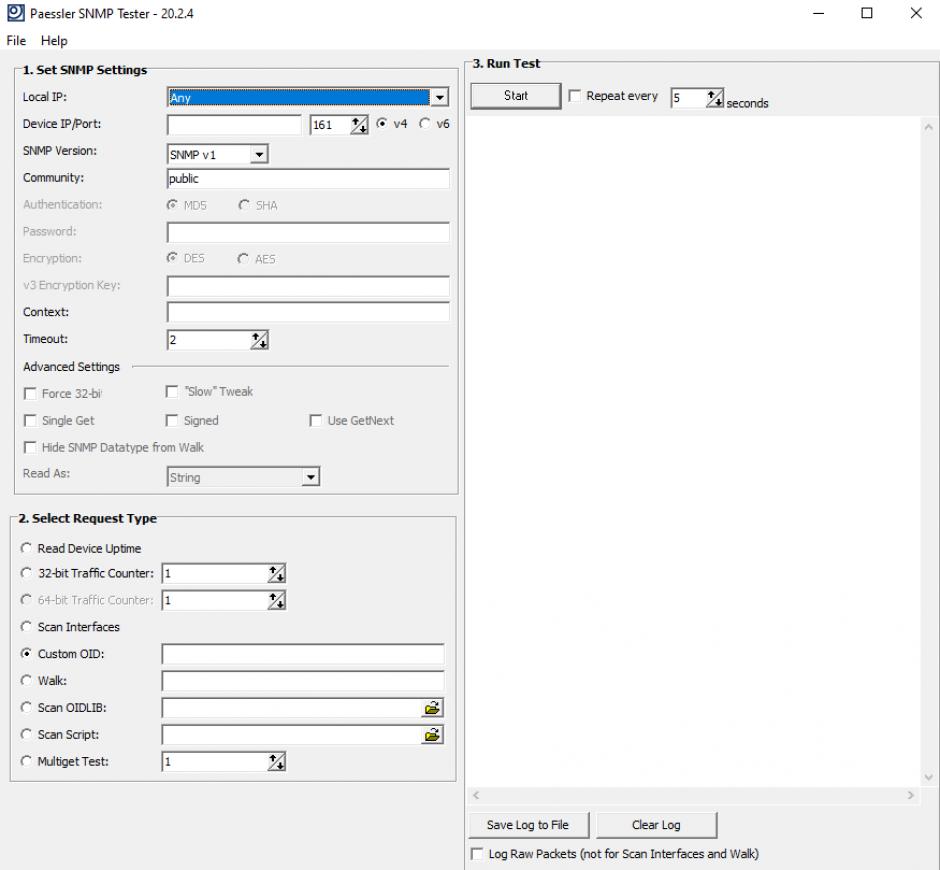Click log horizontal scroll left arrow

pos(476,795)
